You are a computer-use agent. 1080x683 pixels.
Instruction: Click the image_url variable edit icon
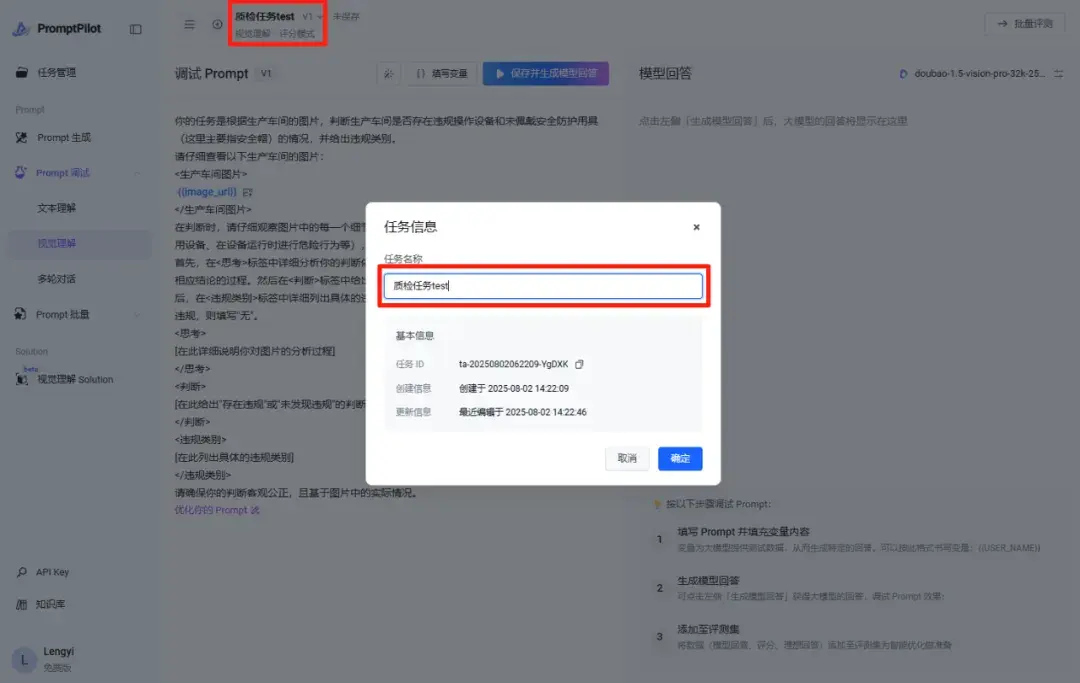pyautogui.click(x=247, y=192)
